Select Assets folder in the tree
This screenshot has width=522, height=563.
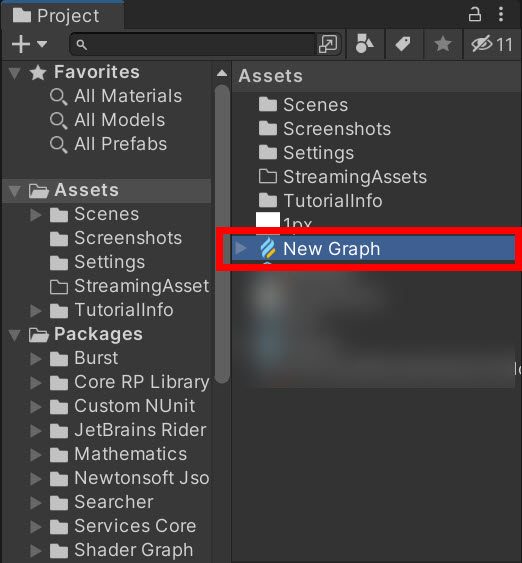click(x=86, y=190)
